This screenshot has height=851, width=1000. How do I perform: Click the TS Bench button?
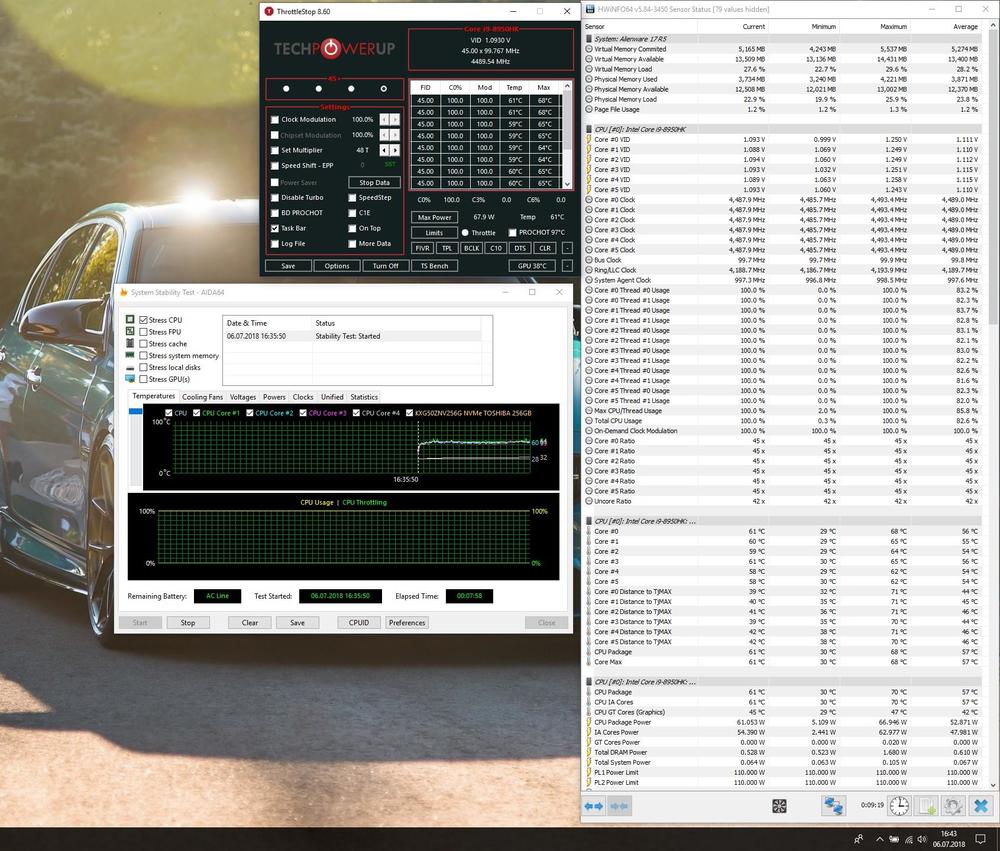(x=434, y=266)
